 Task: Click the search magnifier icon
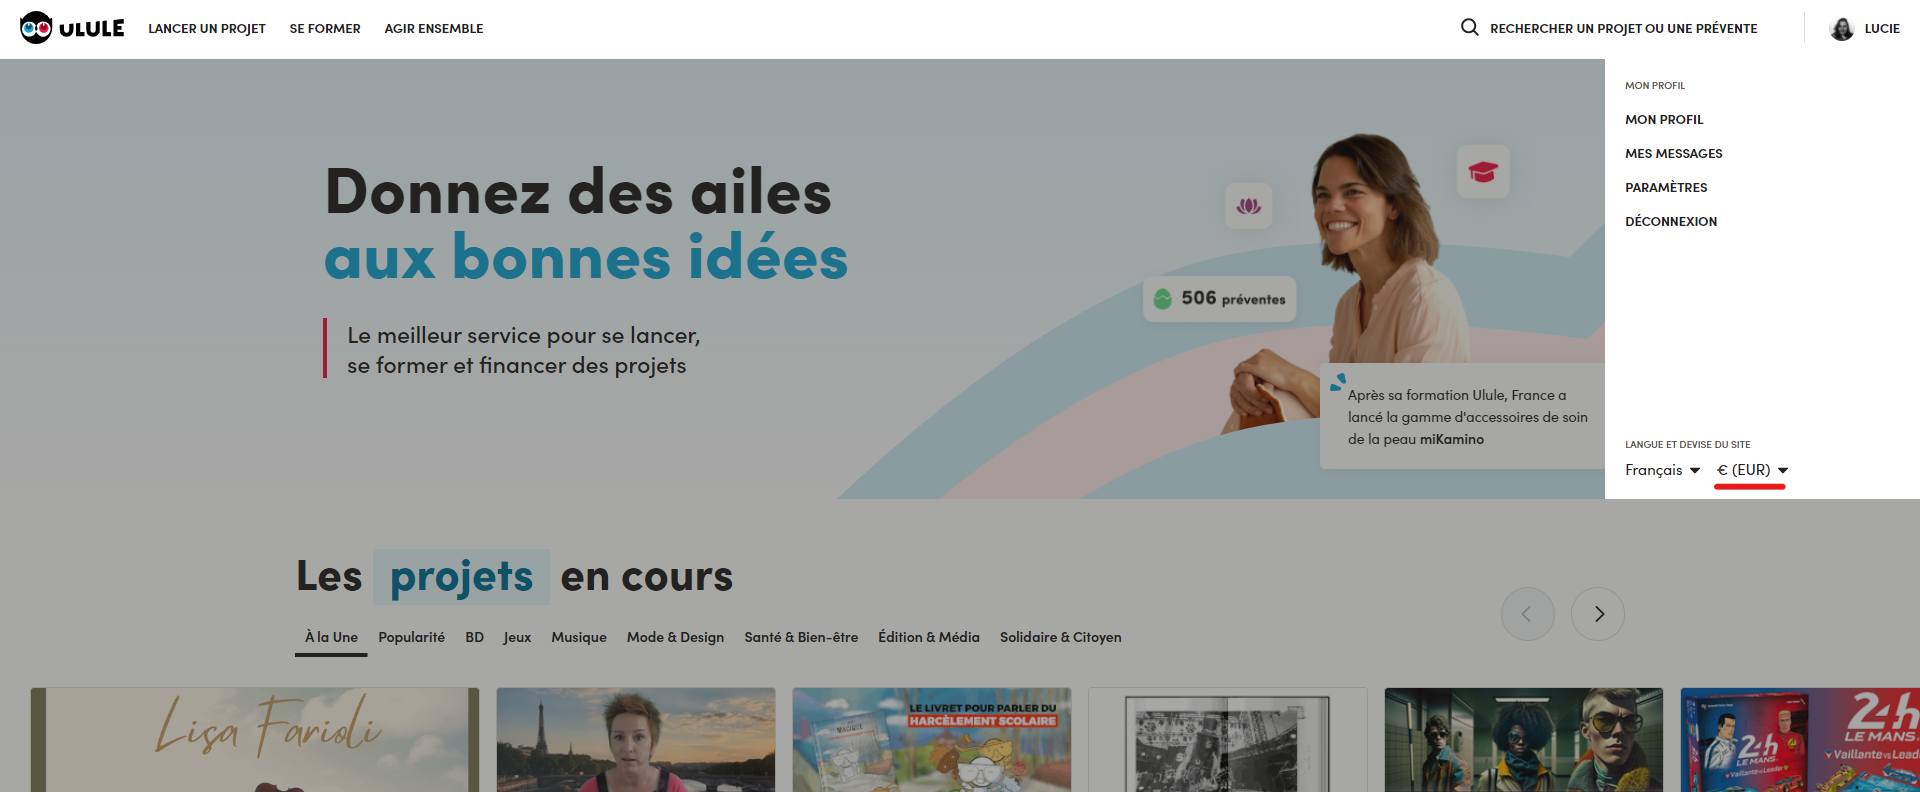tap(1469, 27)
